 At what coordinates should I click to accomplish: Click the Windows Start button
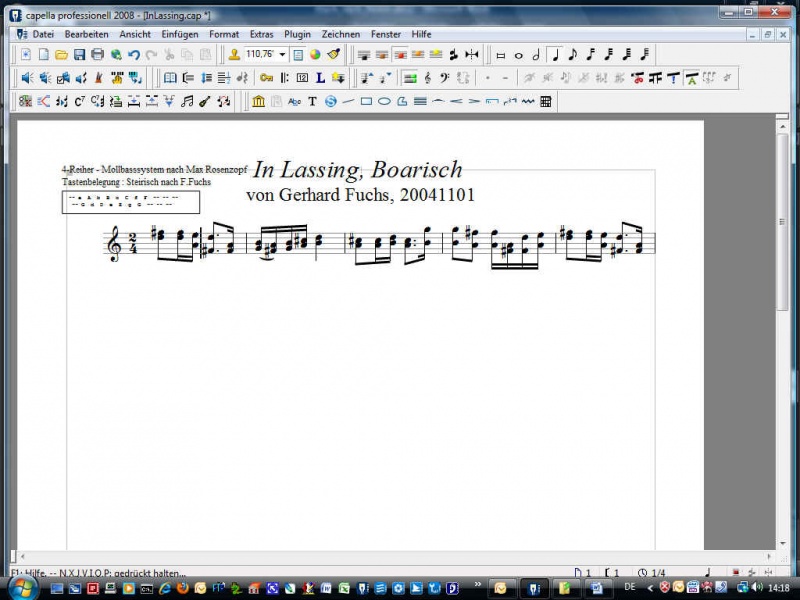click(22, 587)
